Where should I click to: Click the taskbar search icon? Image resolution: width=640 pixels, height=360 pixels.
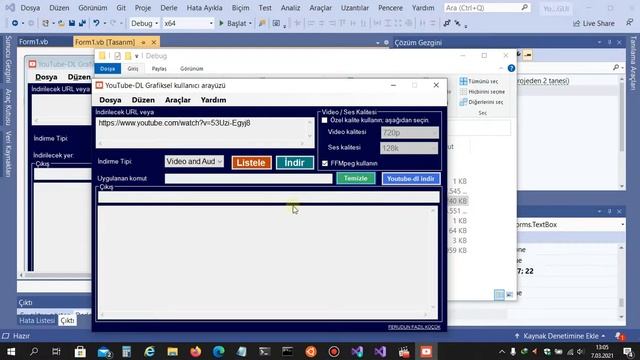pyautogui.click(x=34, y=351)
